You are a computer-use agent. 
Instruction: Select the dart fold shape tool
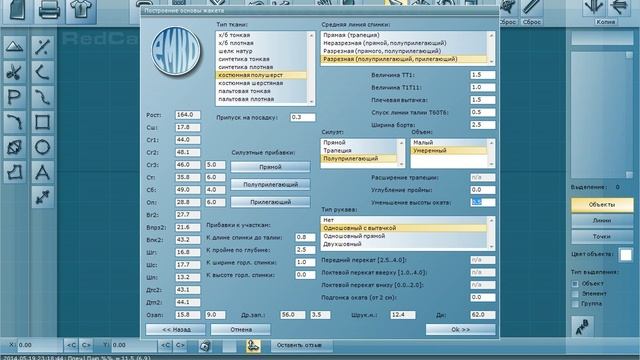tap(14, 147)
